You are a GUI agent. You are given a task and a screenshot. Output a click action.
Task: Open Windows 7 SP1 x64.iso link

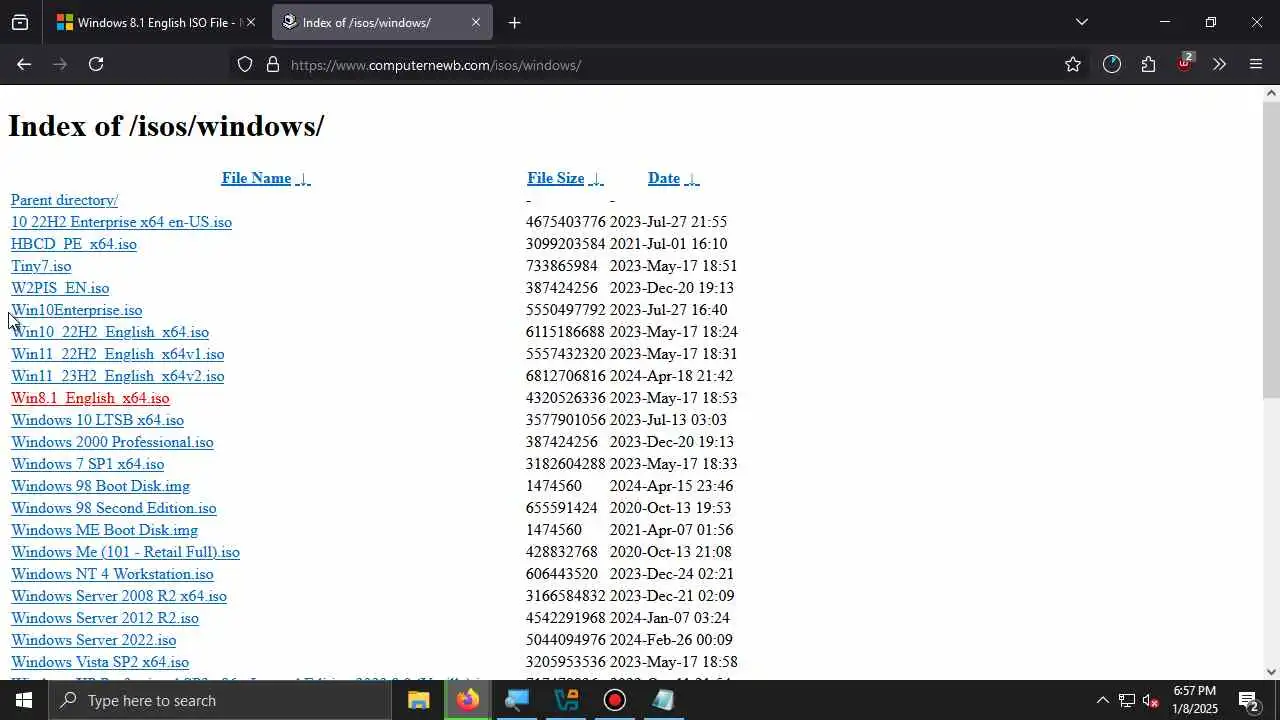[88, 464]
